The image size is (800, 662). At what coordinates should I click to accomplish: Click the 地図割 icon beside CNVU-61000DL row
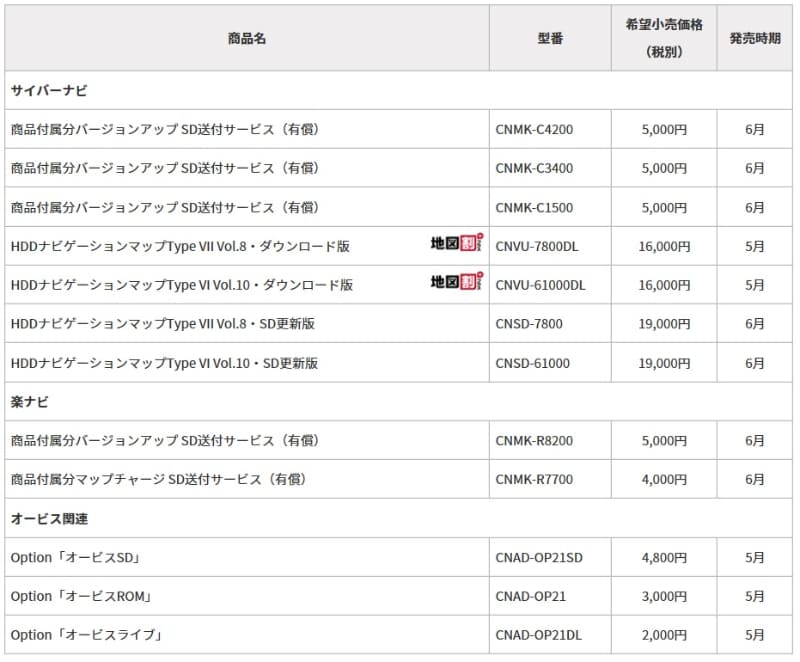(455, 284)
